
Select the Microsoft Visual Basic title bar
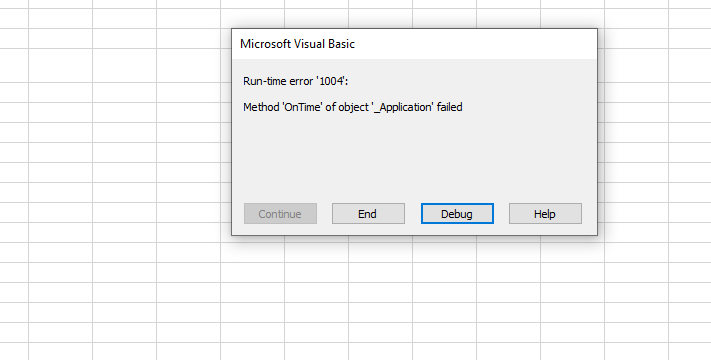(x=414, y=44)
